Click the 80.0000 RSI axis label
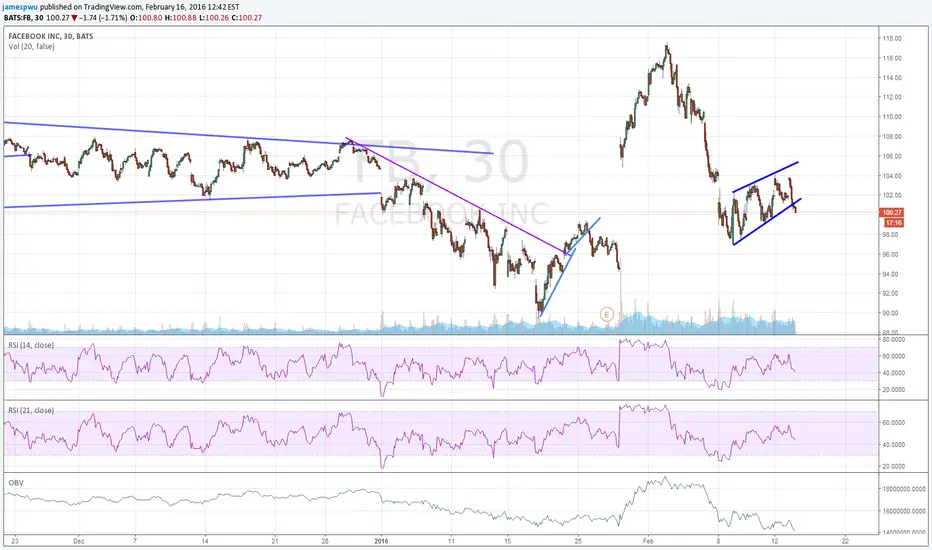932x550 pixels. pyautogui.click(x=894, y=340)
